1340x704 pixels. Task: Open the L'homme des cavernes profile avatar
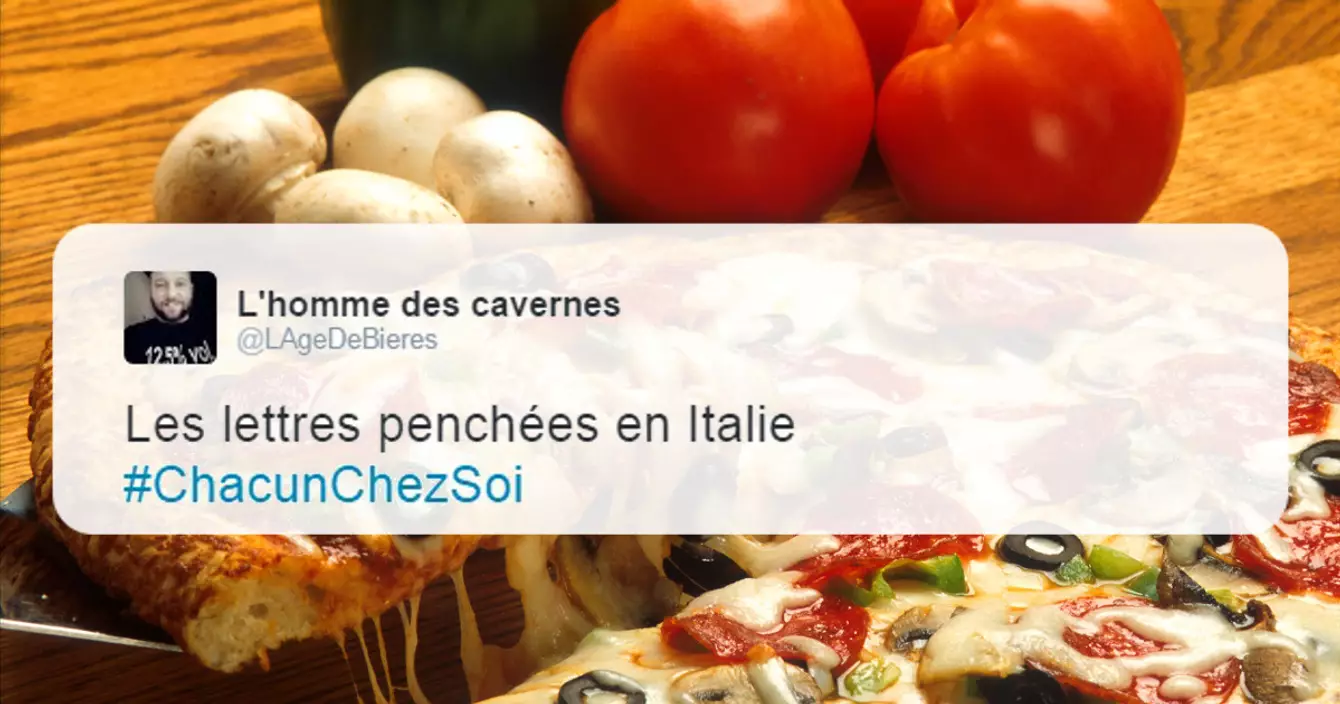pyautogui.click(x=170, y=317)
